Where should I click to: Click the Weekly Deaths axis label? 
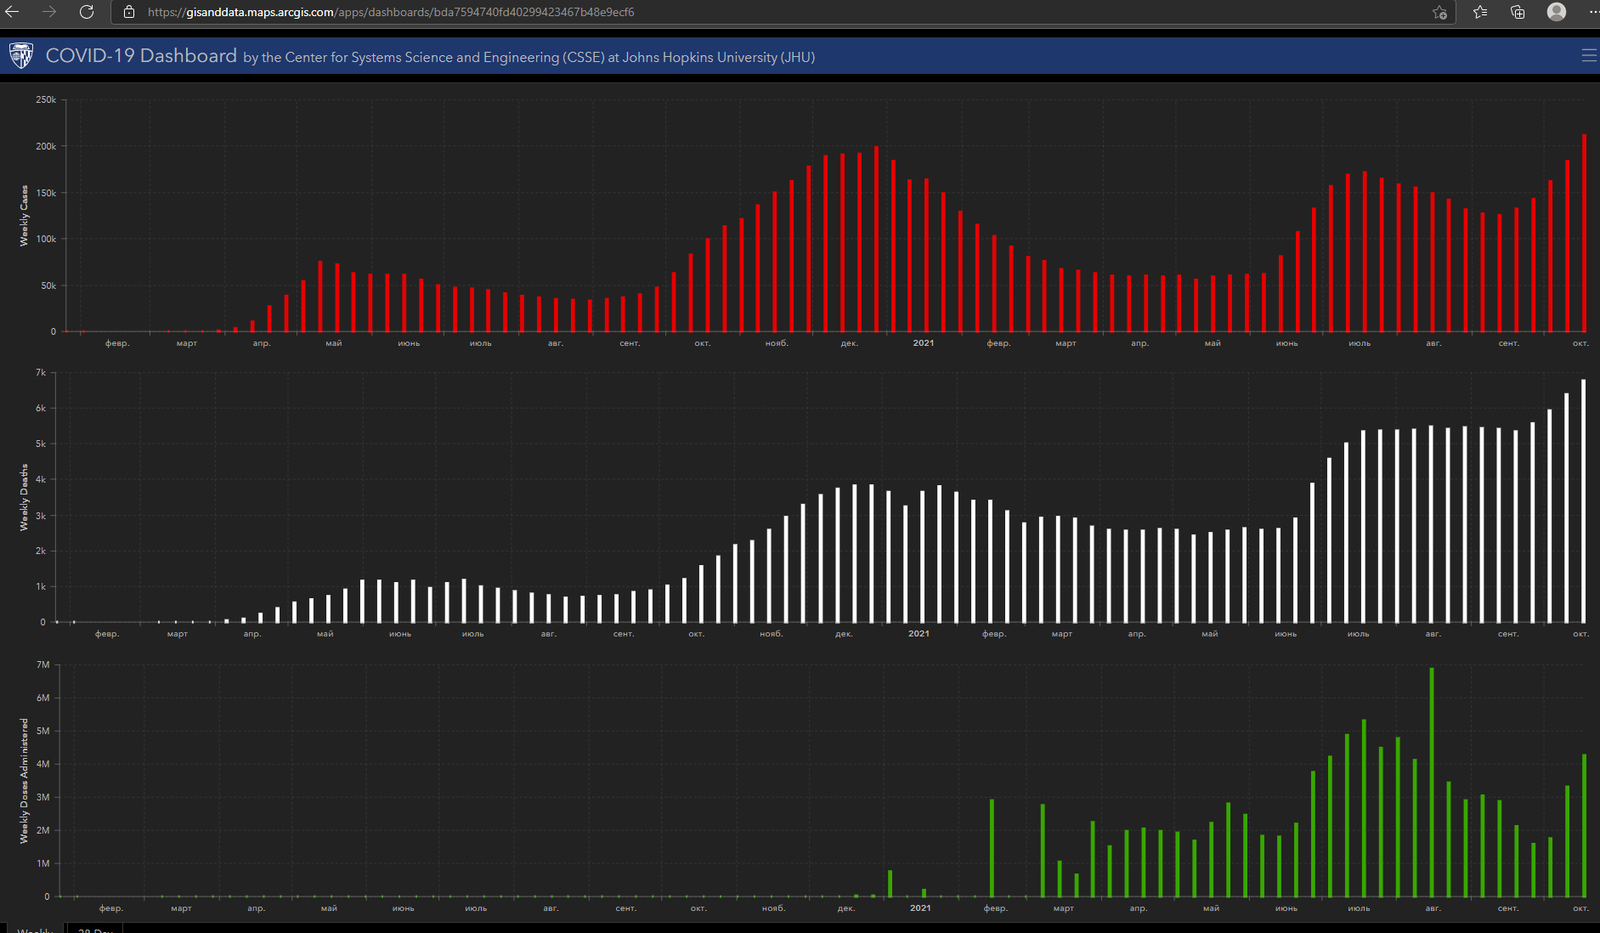24,497
